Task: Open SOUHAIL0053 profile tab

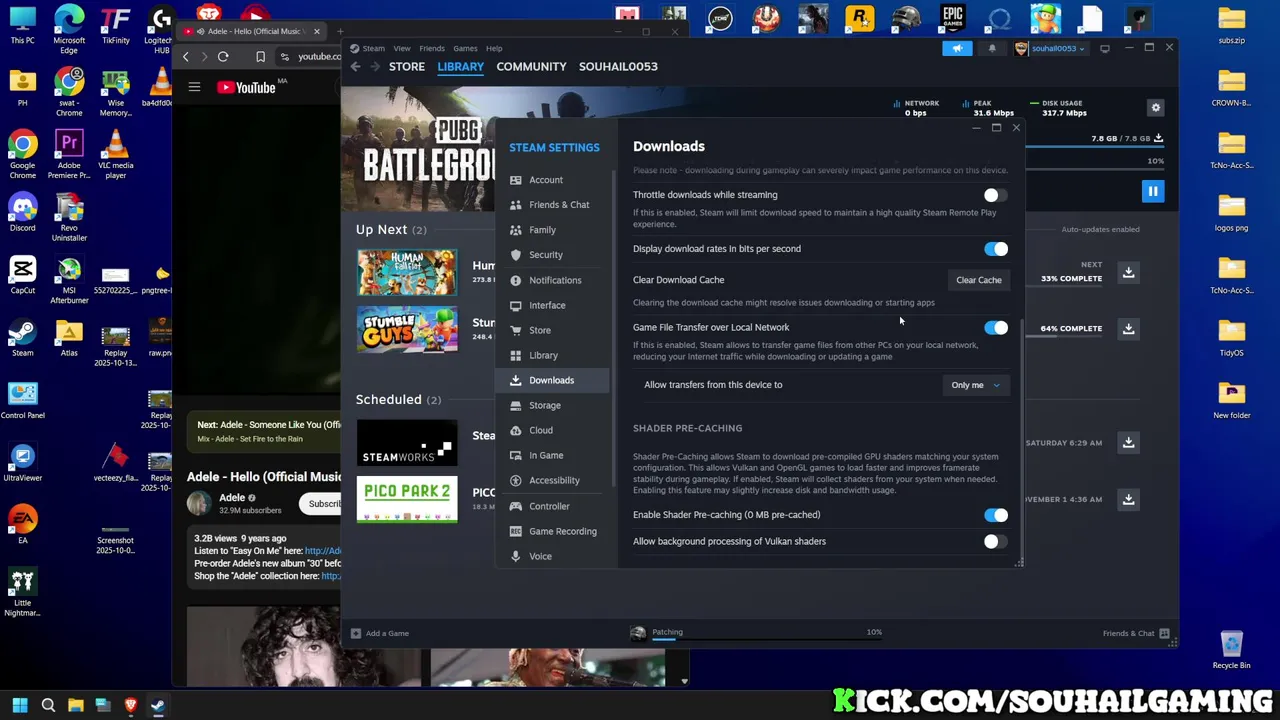Action: tap(618, 66)
